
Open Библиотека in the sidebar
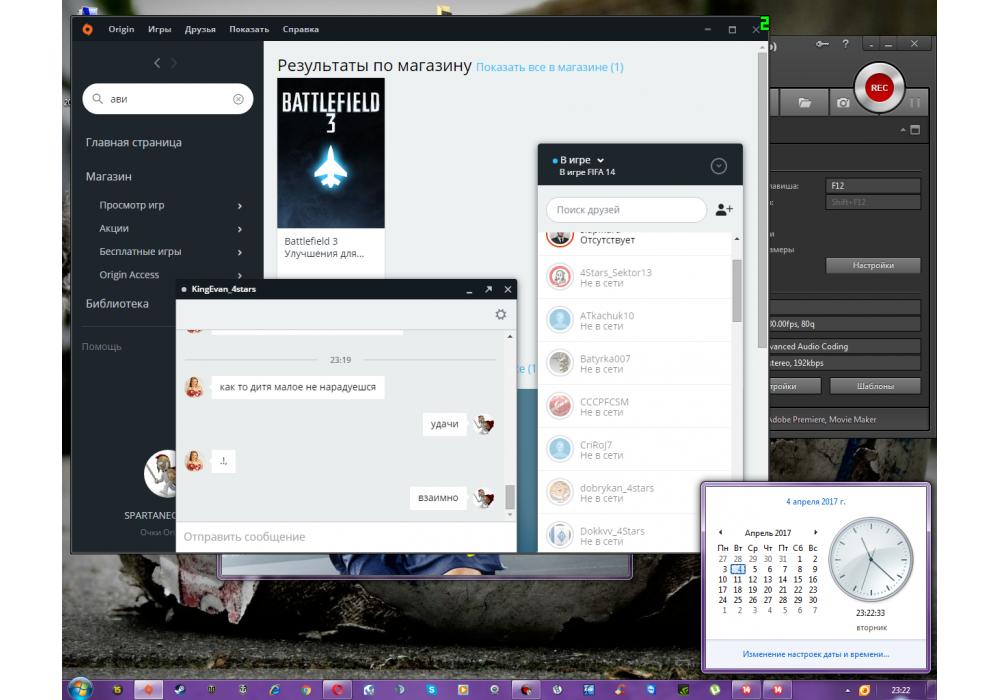117,303
